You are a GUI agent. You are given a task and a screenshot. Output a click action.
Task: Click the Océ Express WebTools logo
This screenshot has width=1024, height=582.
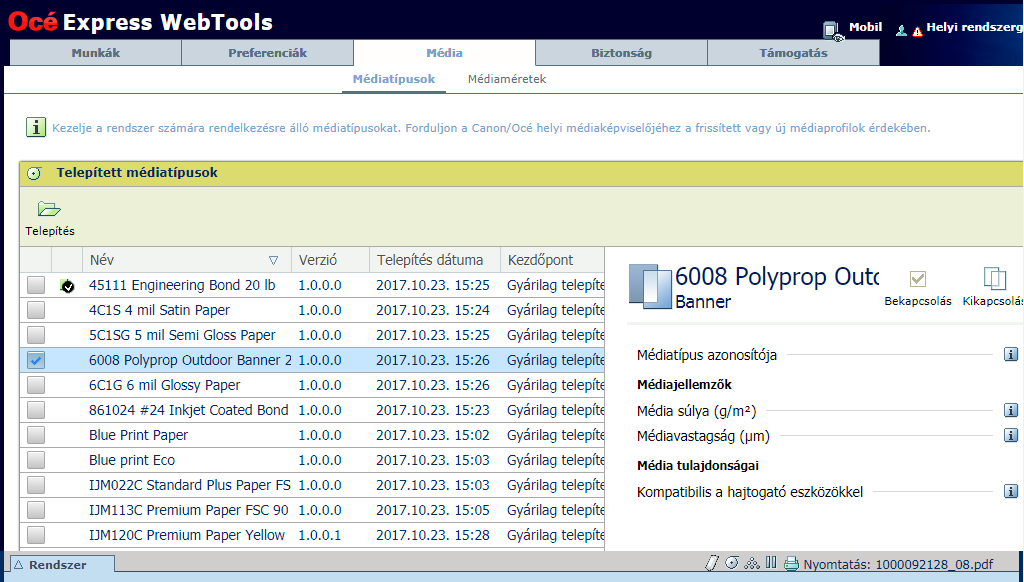[140, 22]
